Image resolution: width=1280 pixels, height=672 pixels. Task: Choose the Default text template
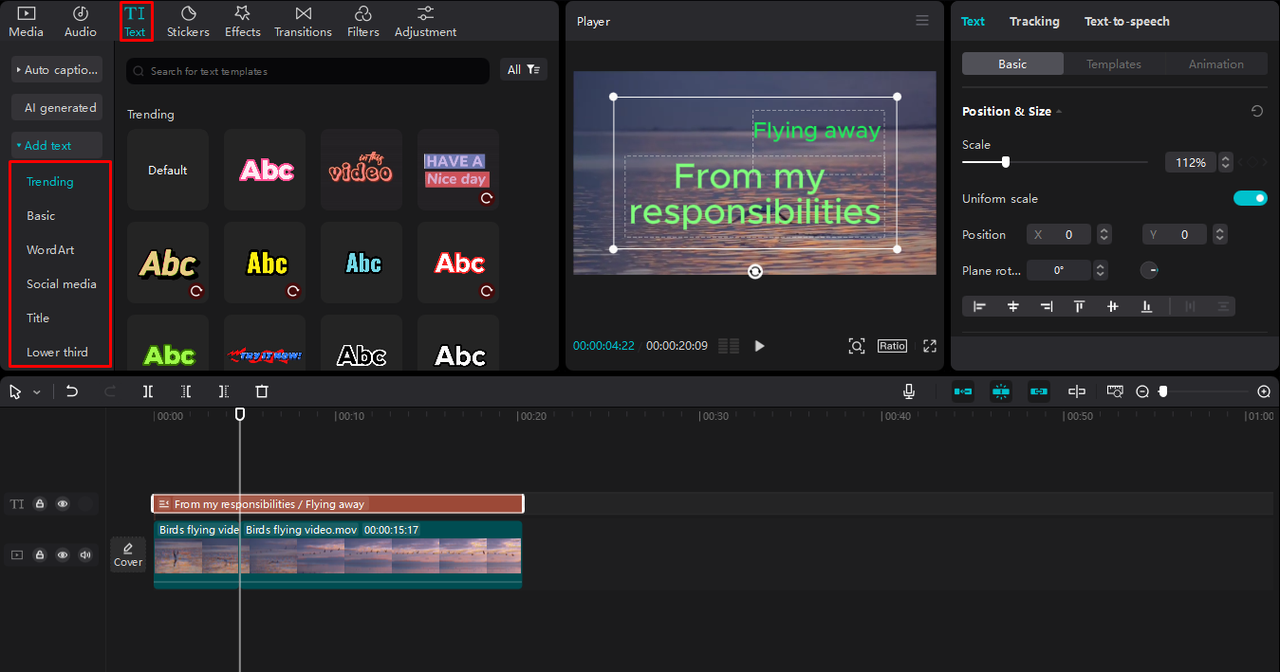168,170
